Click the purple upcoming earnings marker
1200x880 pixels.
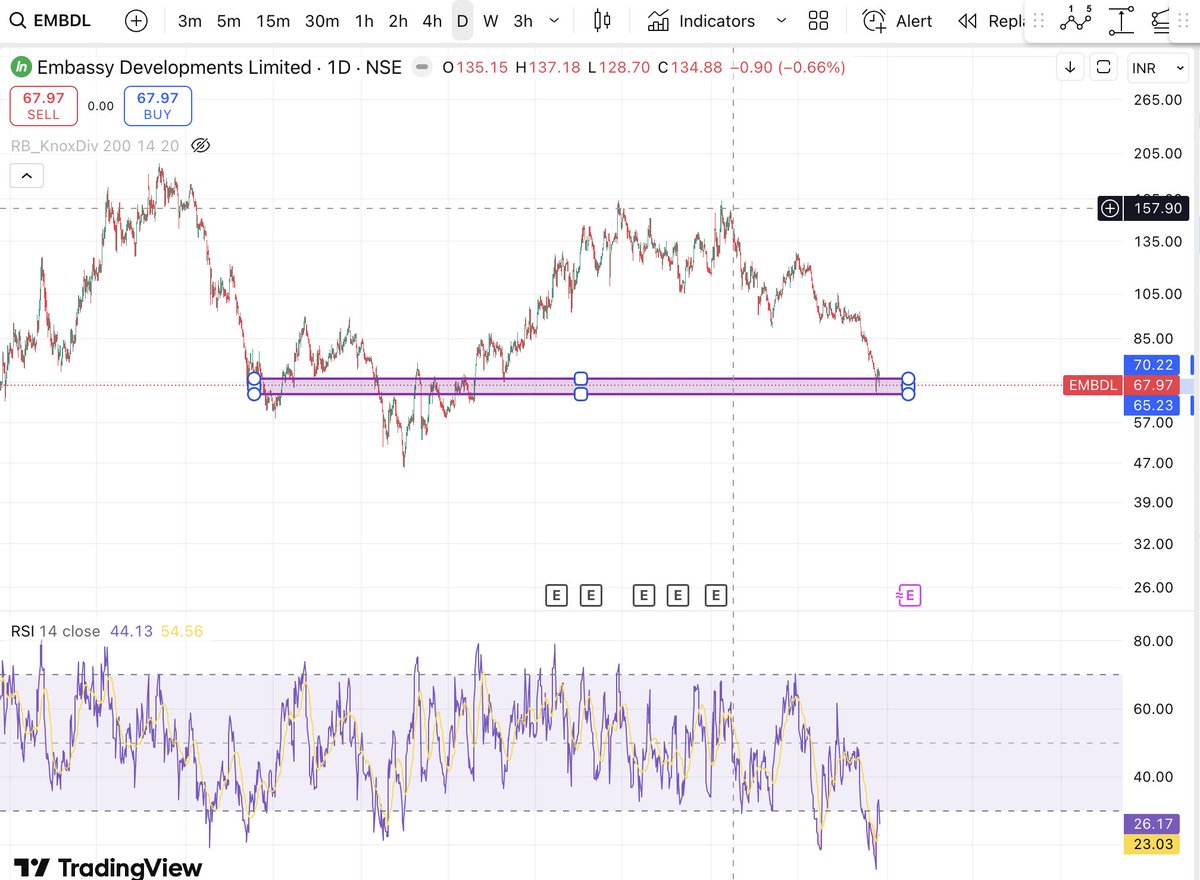[908, 596]
